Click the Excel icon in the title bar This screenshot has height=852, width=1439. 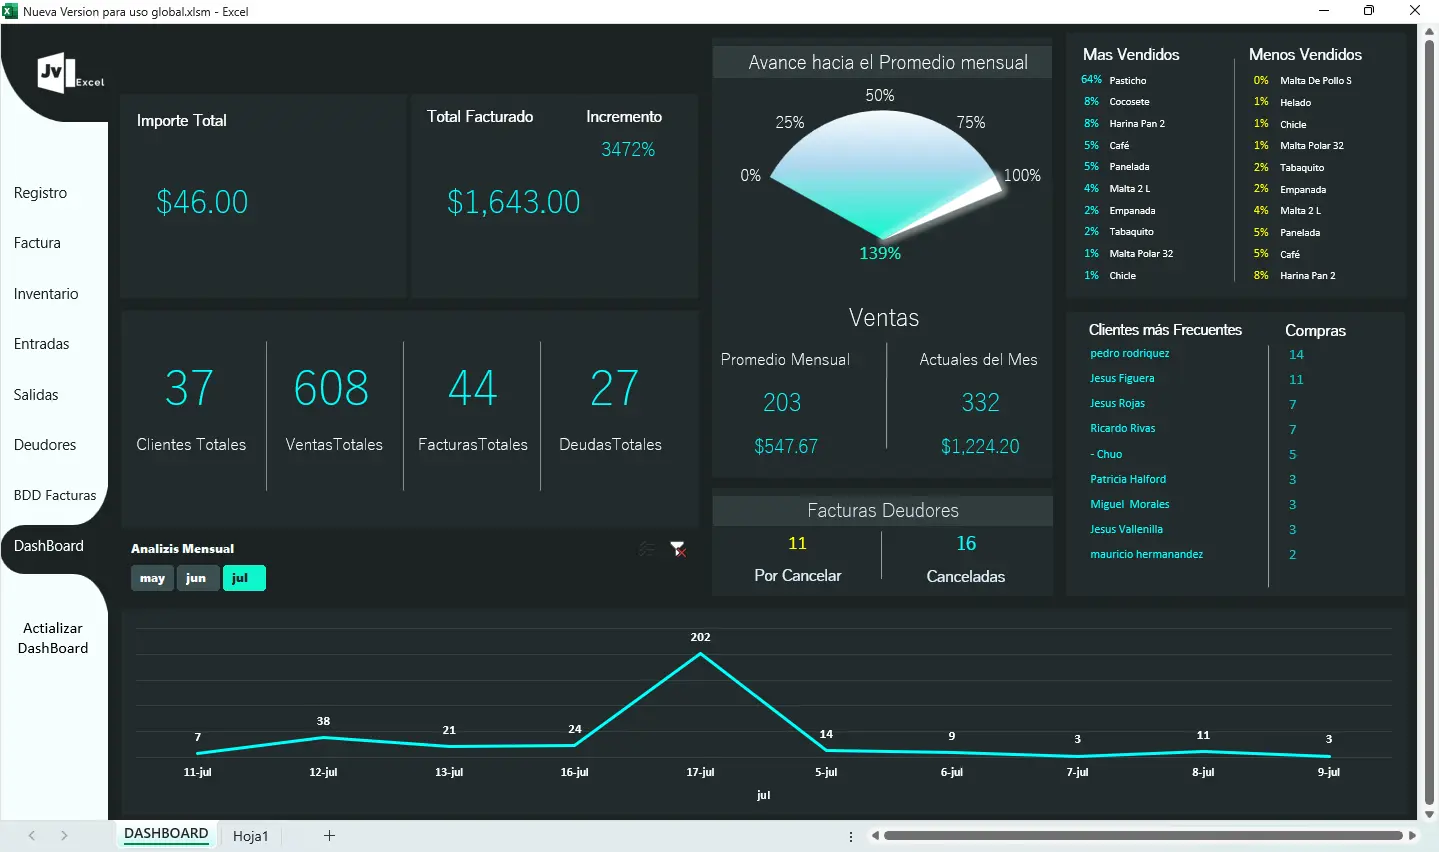click(10, 11)
